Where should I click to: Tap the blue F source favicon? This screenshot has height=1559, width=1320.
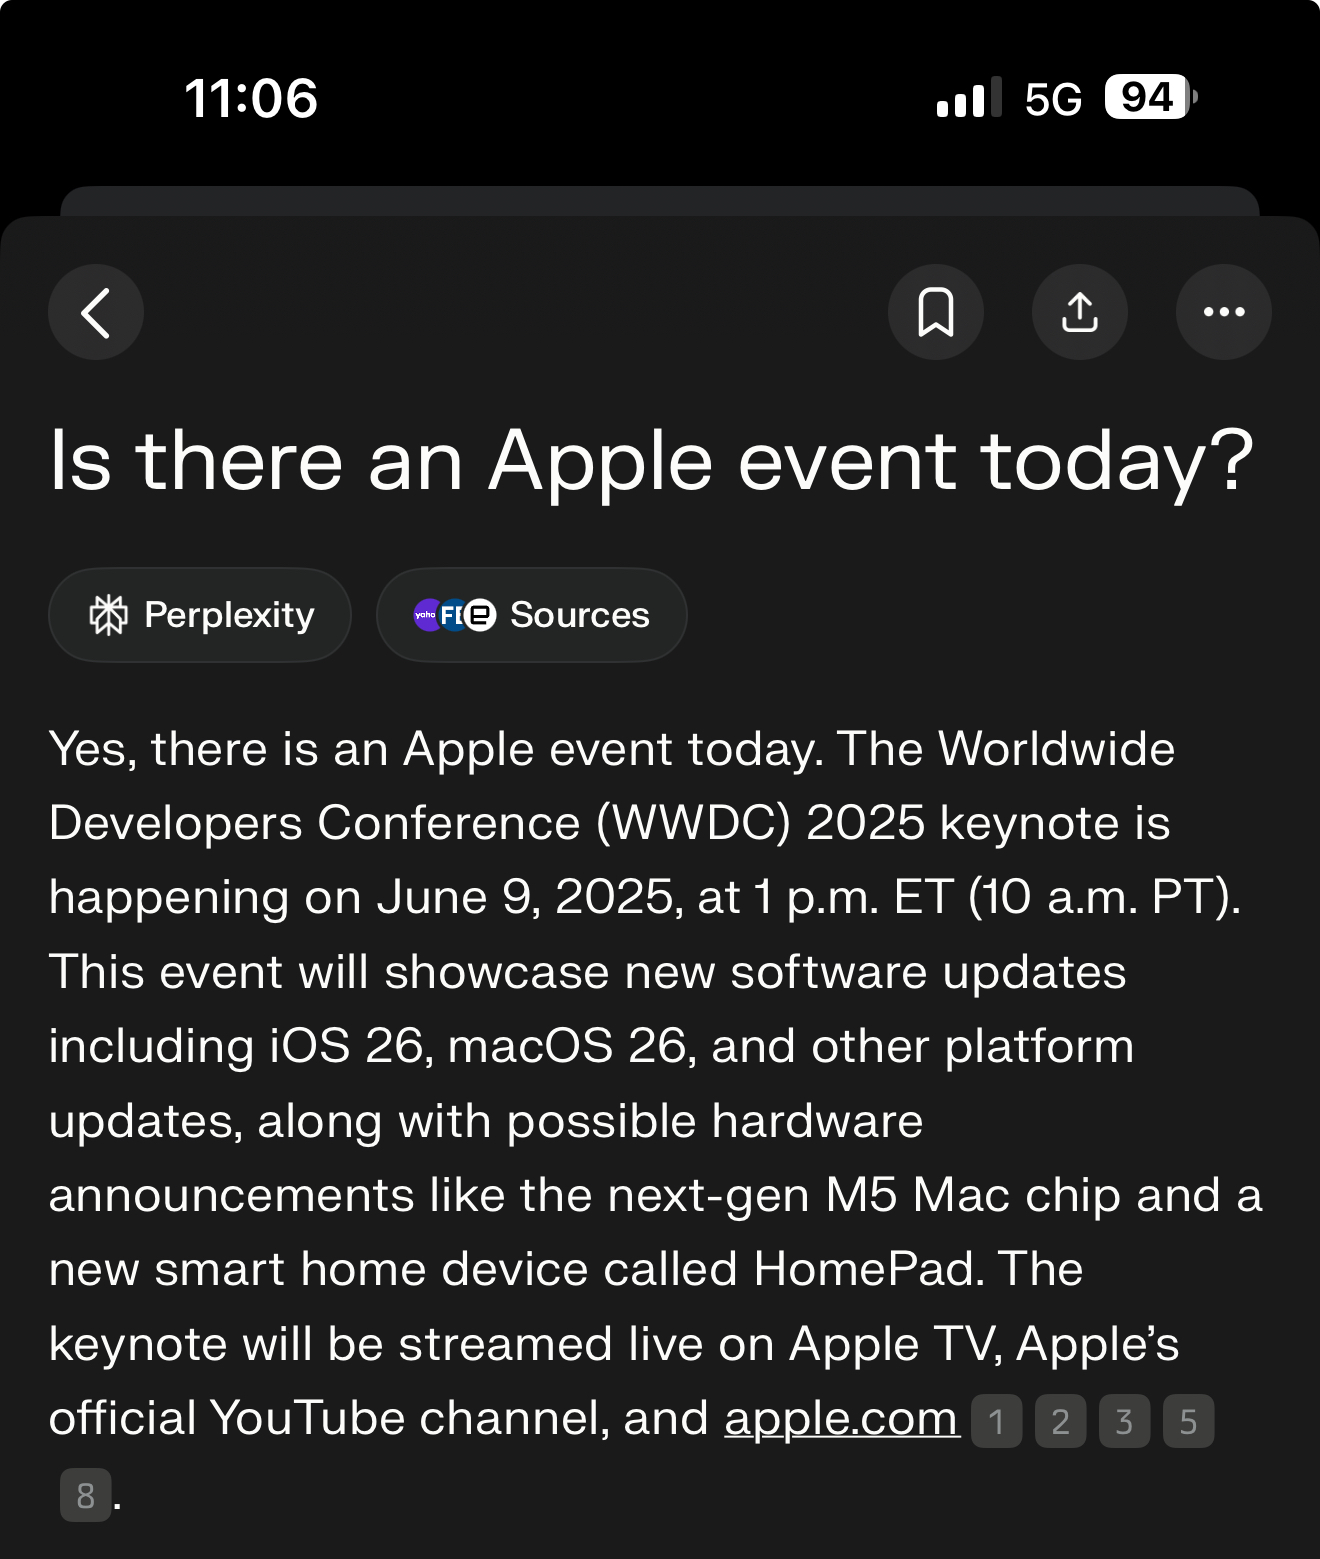click(451, 615)
